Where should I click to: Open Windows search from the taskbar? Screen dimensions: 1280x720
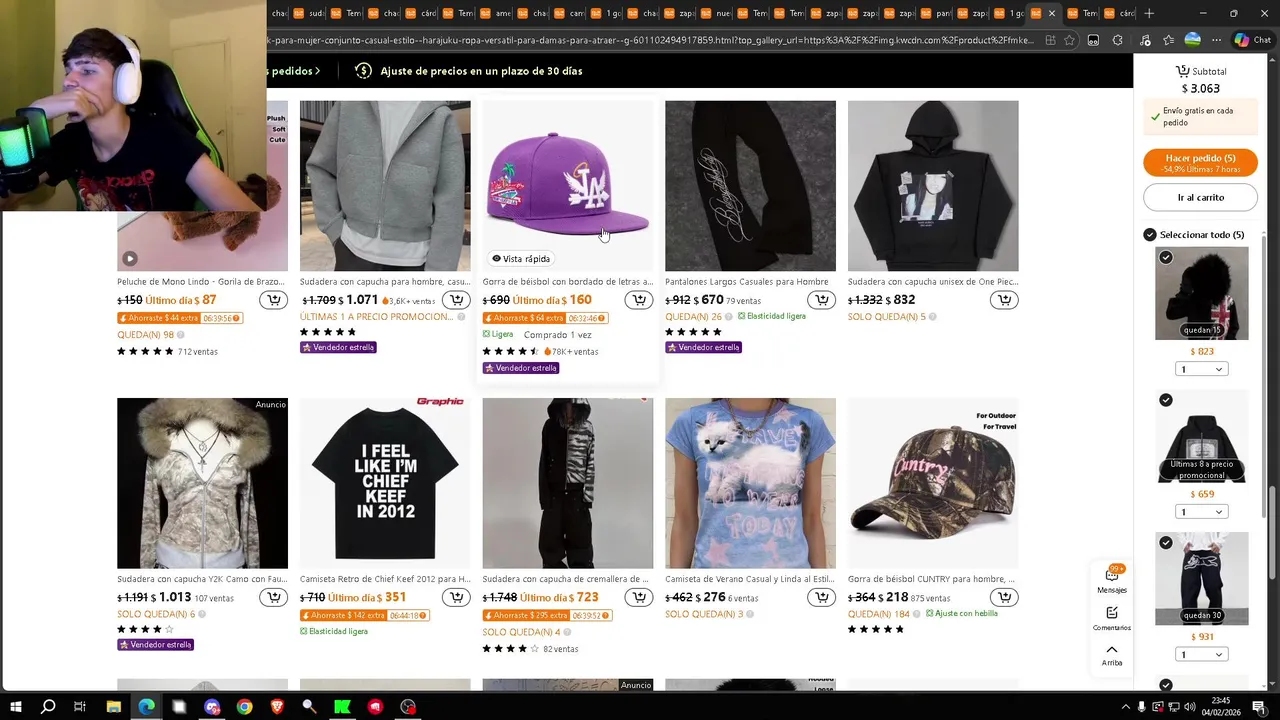(48, 707)
